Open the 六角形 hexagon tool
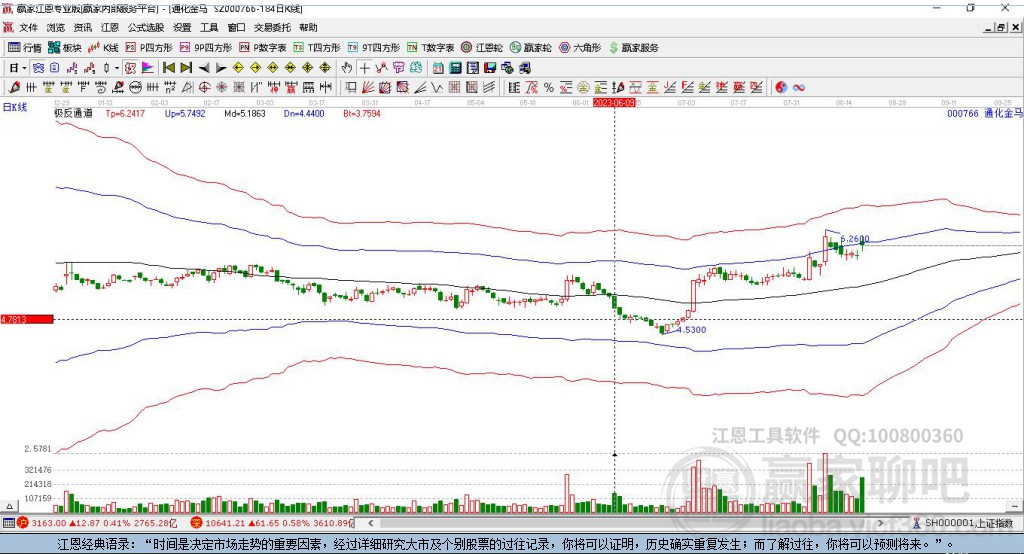Viewport: 1024px width, 554px height. [580, 48]
